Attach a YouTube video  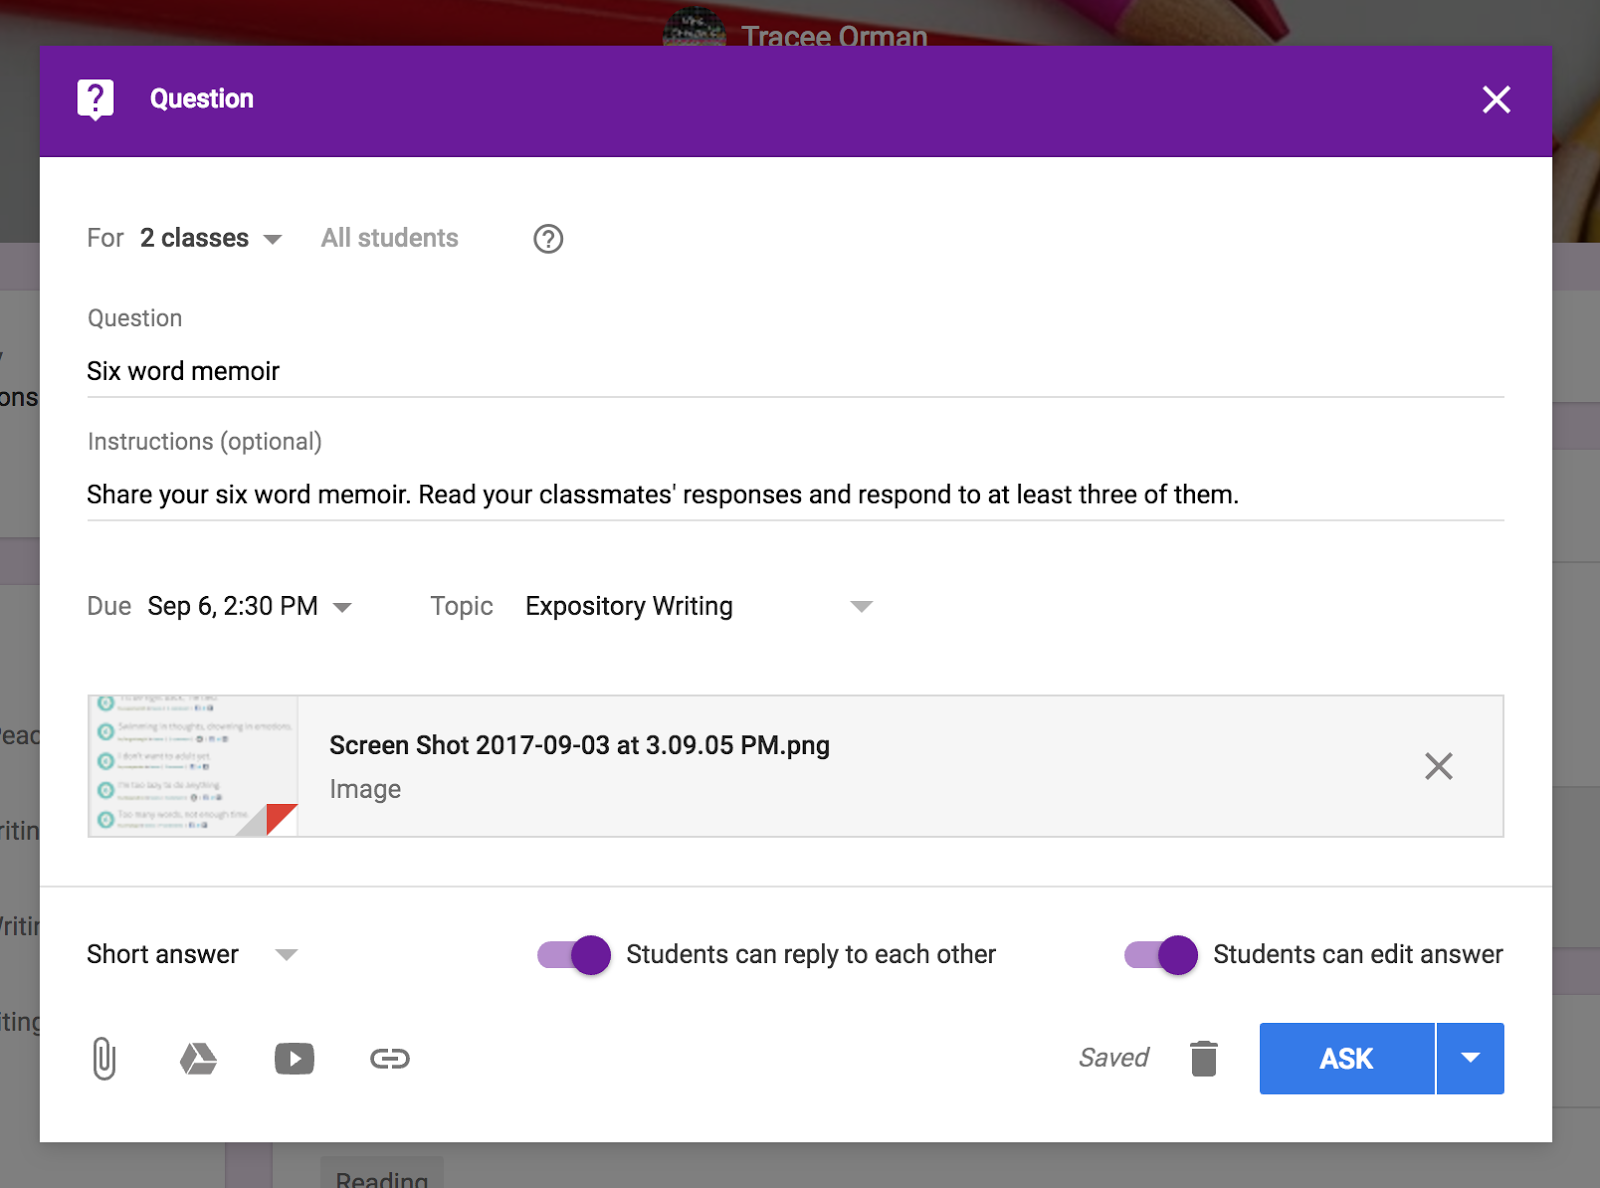294,1058
